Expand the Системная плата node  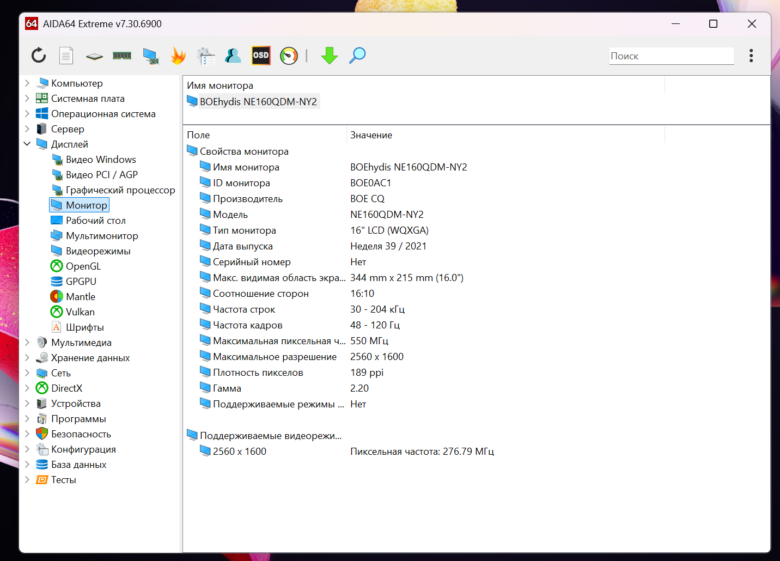click(27, 98)
